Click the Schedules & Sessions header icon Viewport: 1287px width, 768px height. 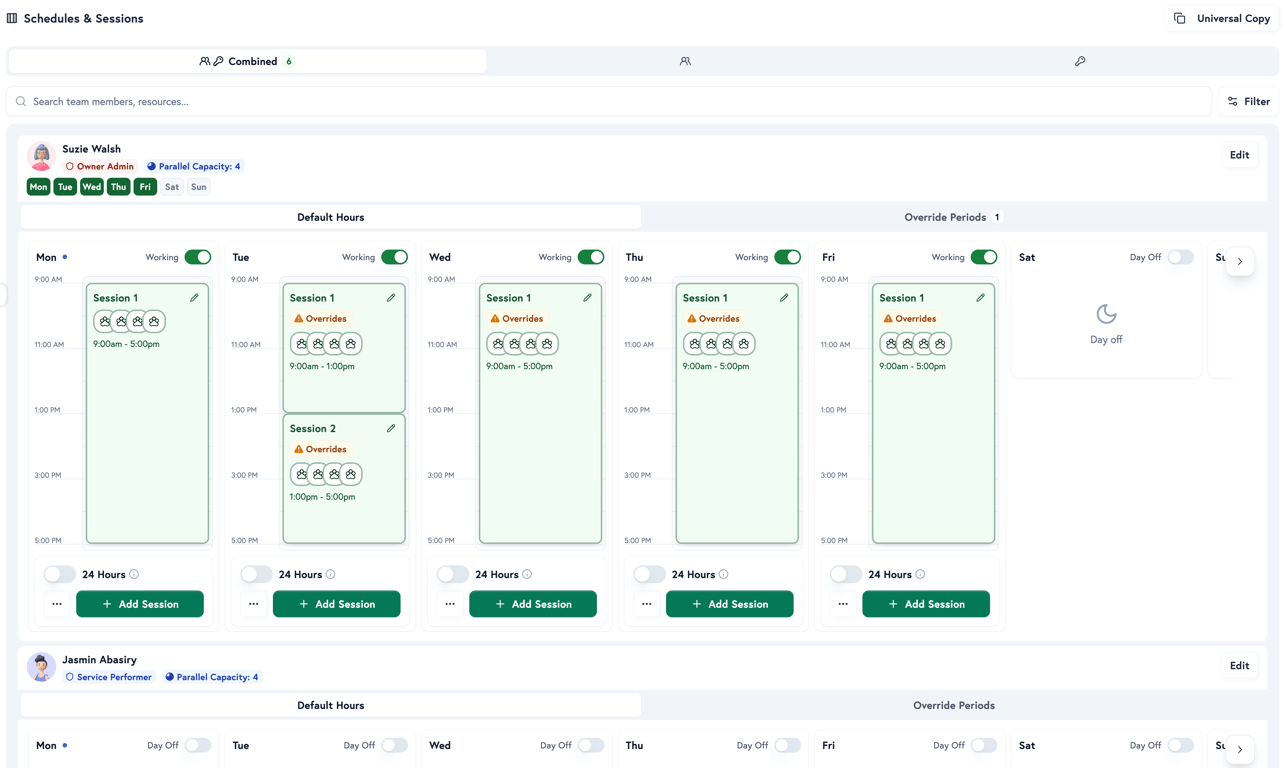coord(12,18)
